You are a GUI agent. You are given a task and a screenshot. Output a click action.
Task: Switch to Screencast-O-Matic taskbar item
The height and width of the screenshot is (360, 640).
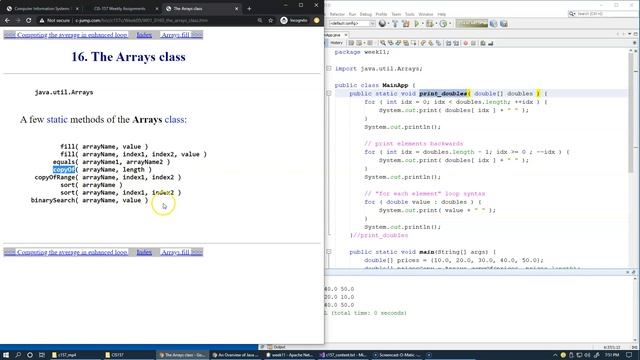pos(396,355)
